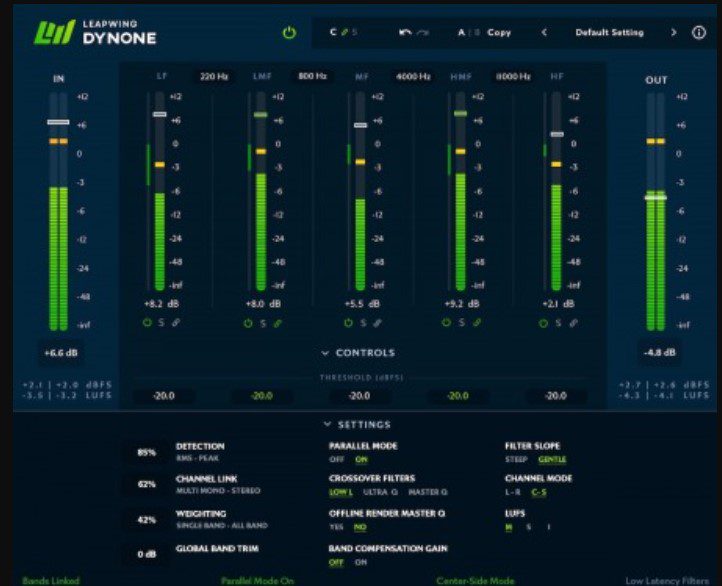Edit the 220 Hz crossover frequency
The width and height of the screenshot is (722, 586).
[x=214, y=76]
